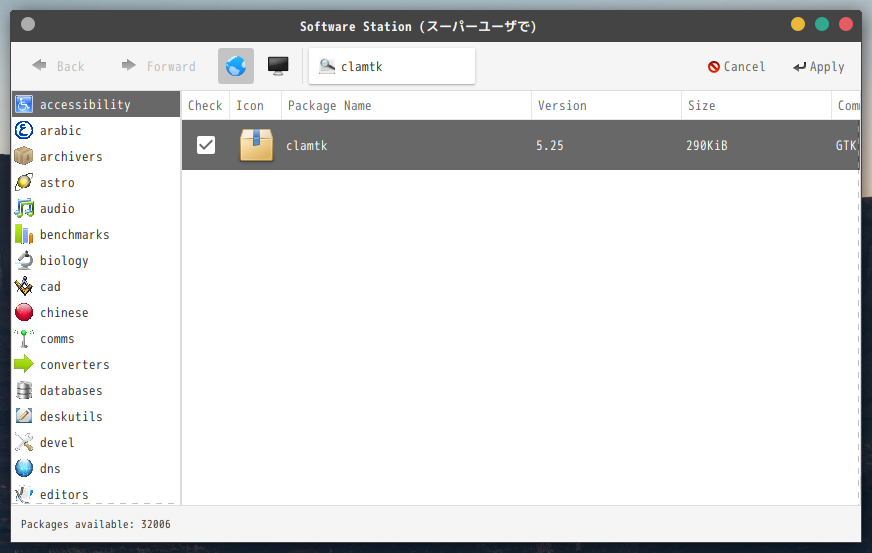This screenshot has width=872, height=553.
Task: Select the arabic category label
Action: click(x=61, y=131)
